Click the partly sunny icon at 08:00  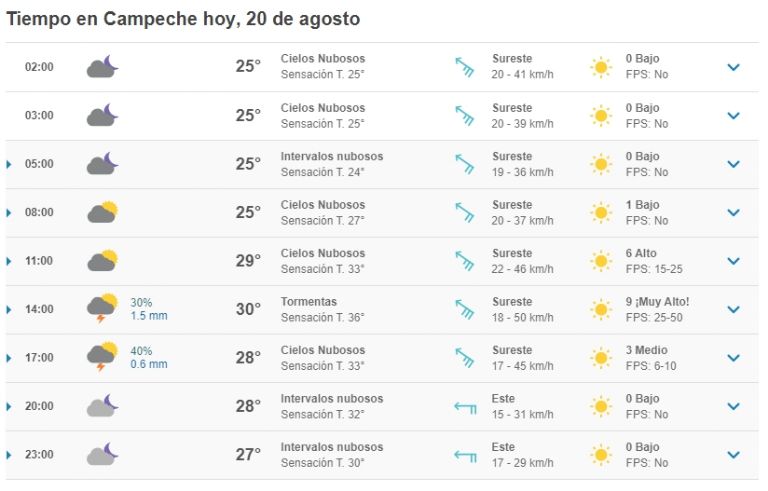pos(102,212)
